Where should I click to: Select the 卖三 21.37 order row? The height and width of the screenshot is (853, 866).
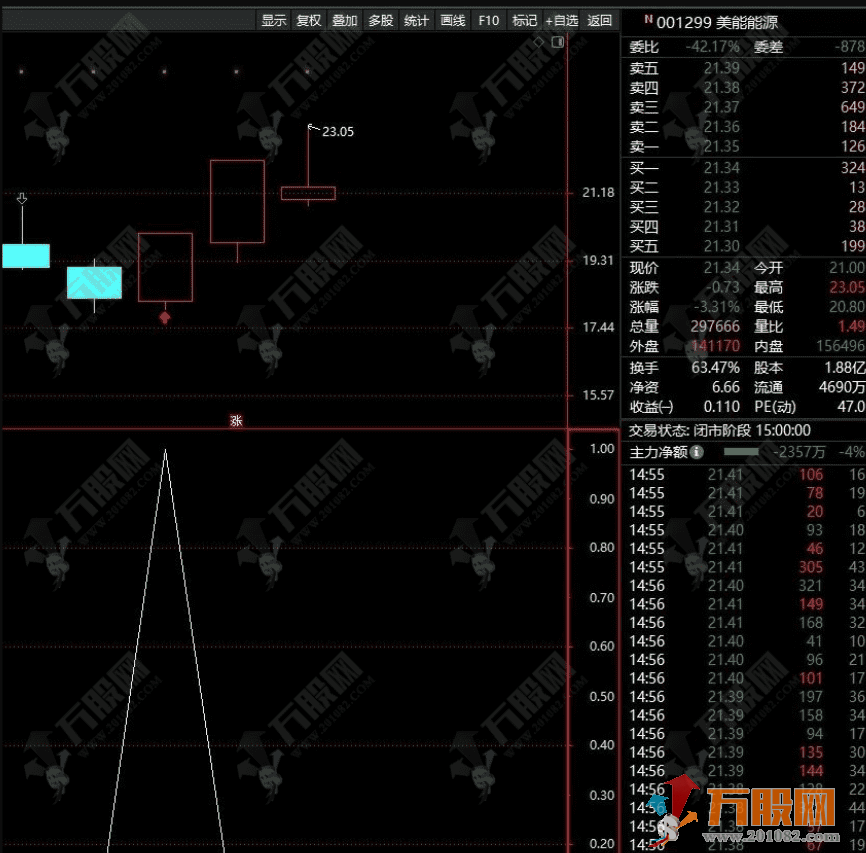pos(747,107)
